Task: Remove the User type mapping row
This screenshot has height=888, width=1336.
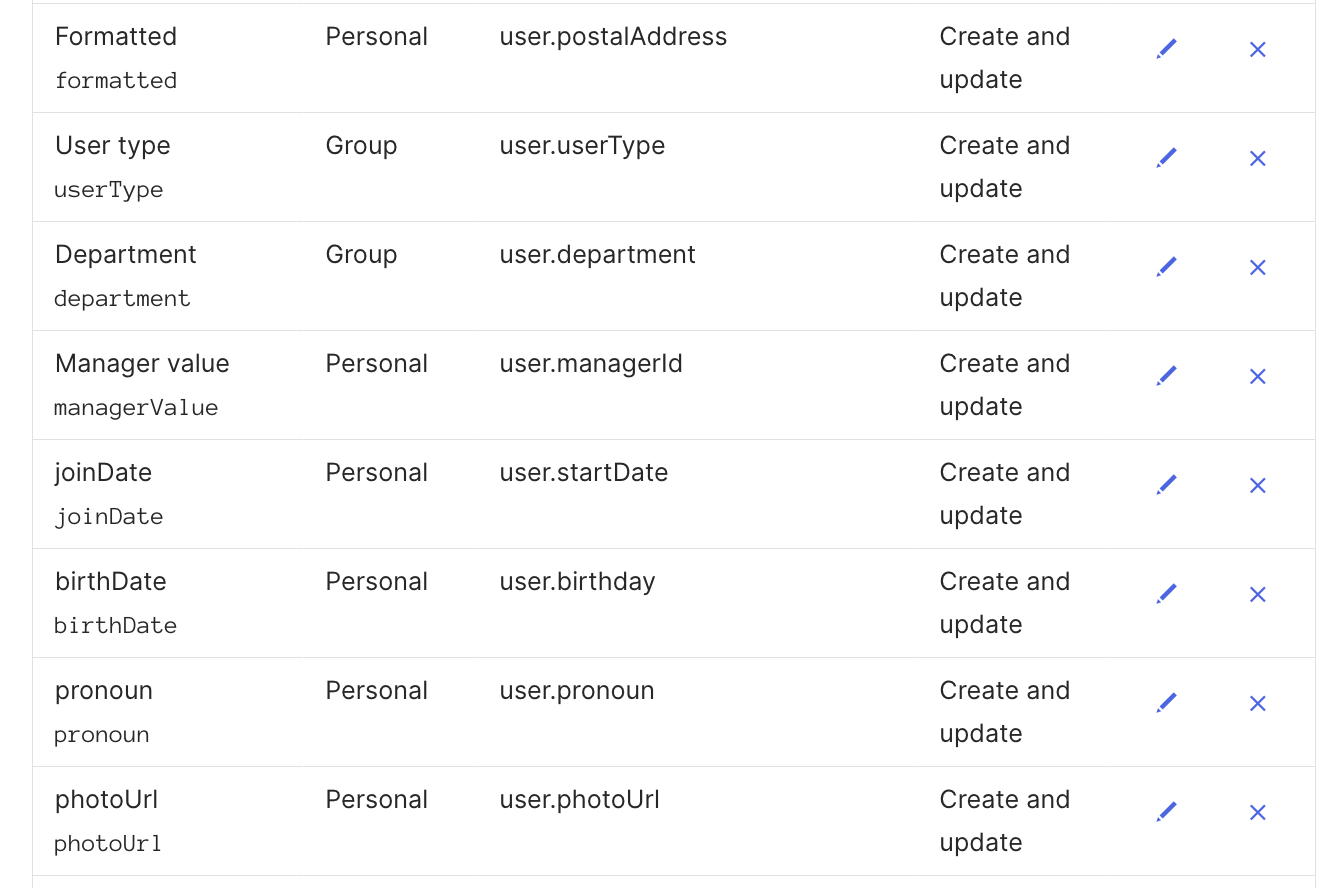Action: point(1258,158)
